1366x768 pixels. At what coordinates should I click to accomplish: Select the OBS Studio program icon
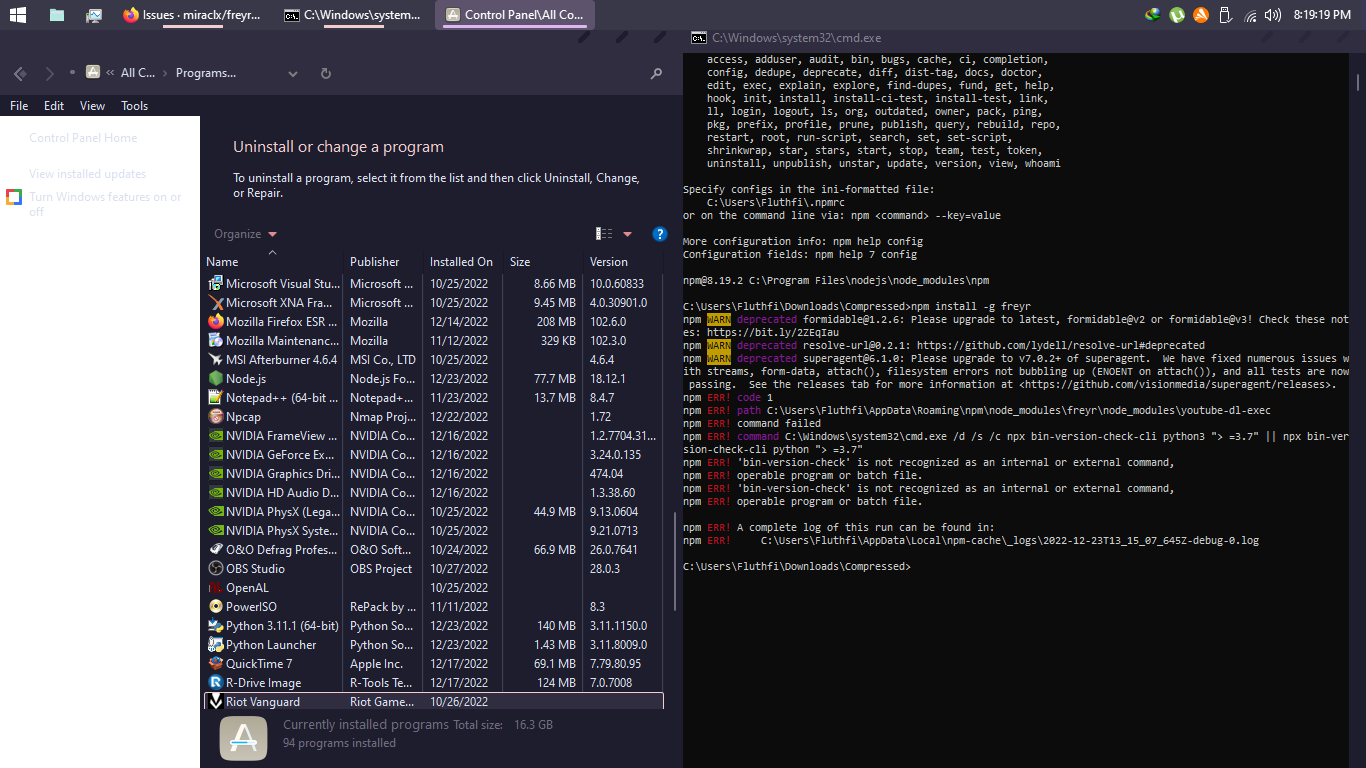click(216, 568)
